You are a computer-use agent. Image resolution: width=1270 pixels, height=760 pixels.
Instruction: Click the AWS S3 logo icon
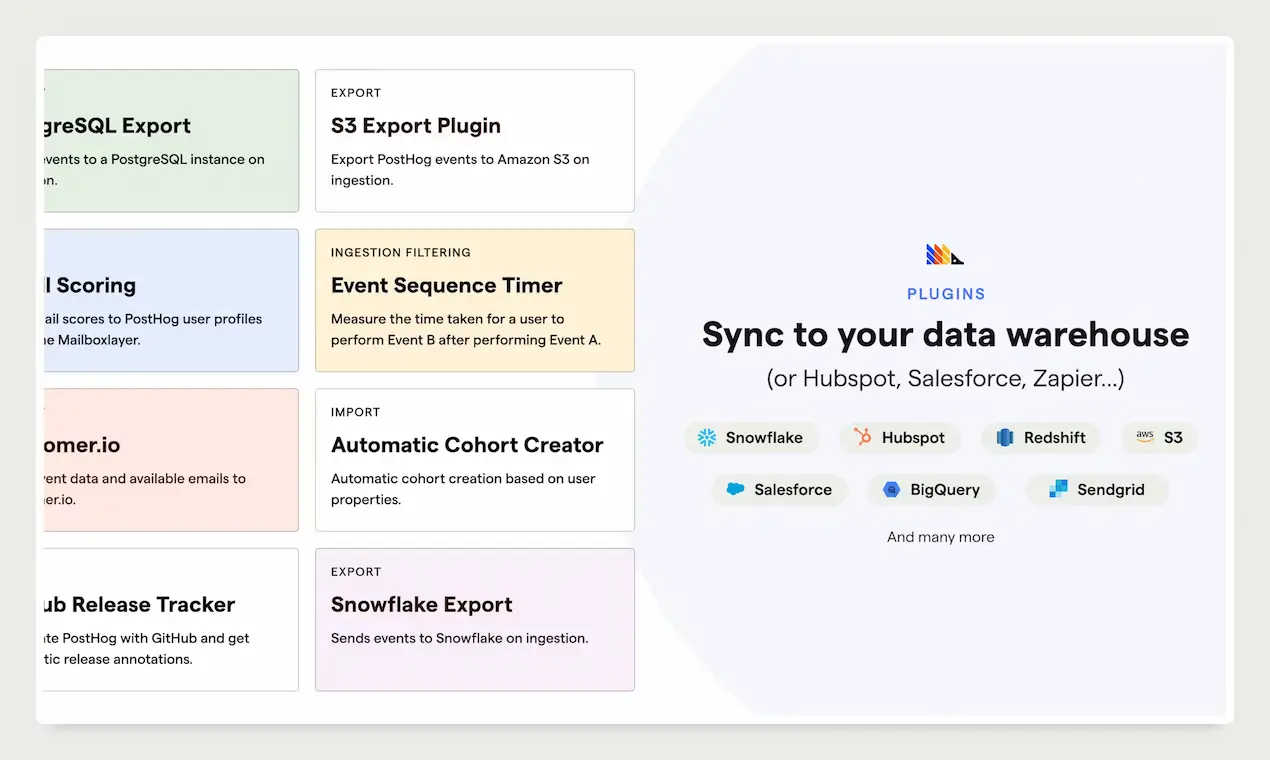point(1144,438)
